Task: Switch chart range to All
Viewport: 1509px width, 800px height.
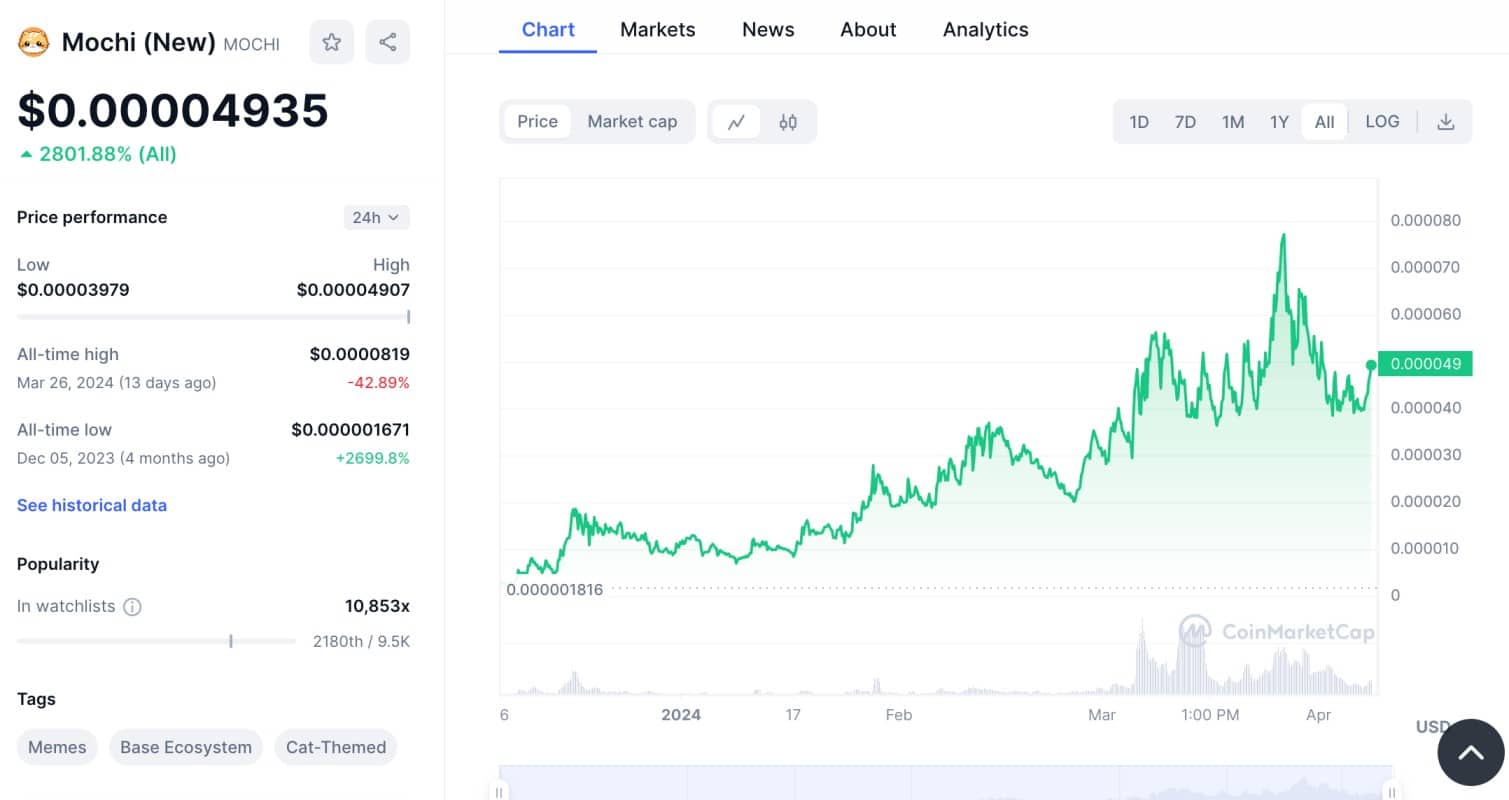Action: pyautogui.click(x=1324, y=122)
